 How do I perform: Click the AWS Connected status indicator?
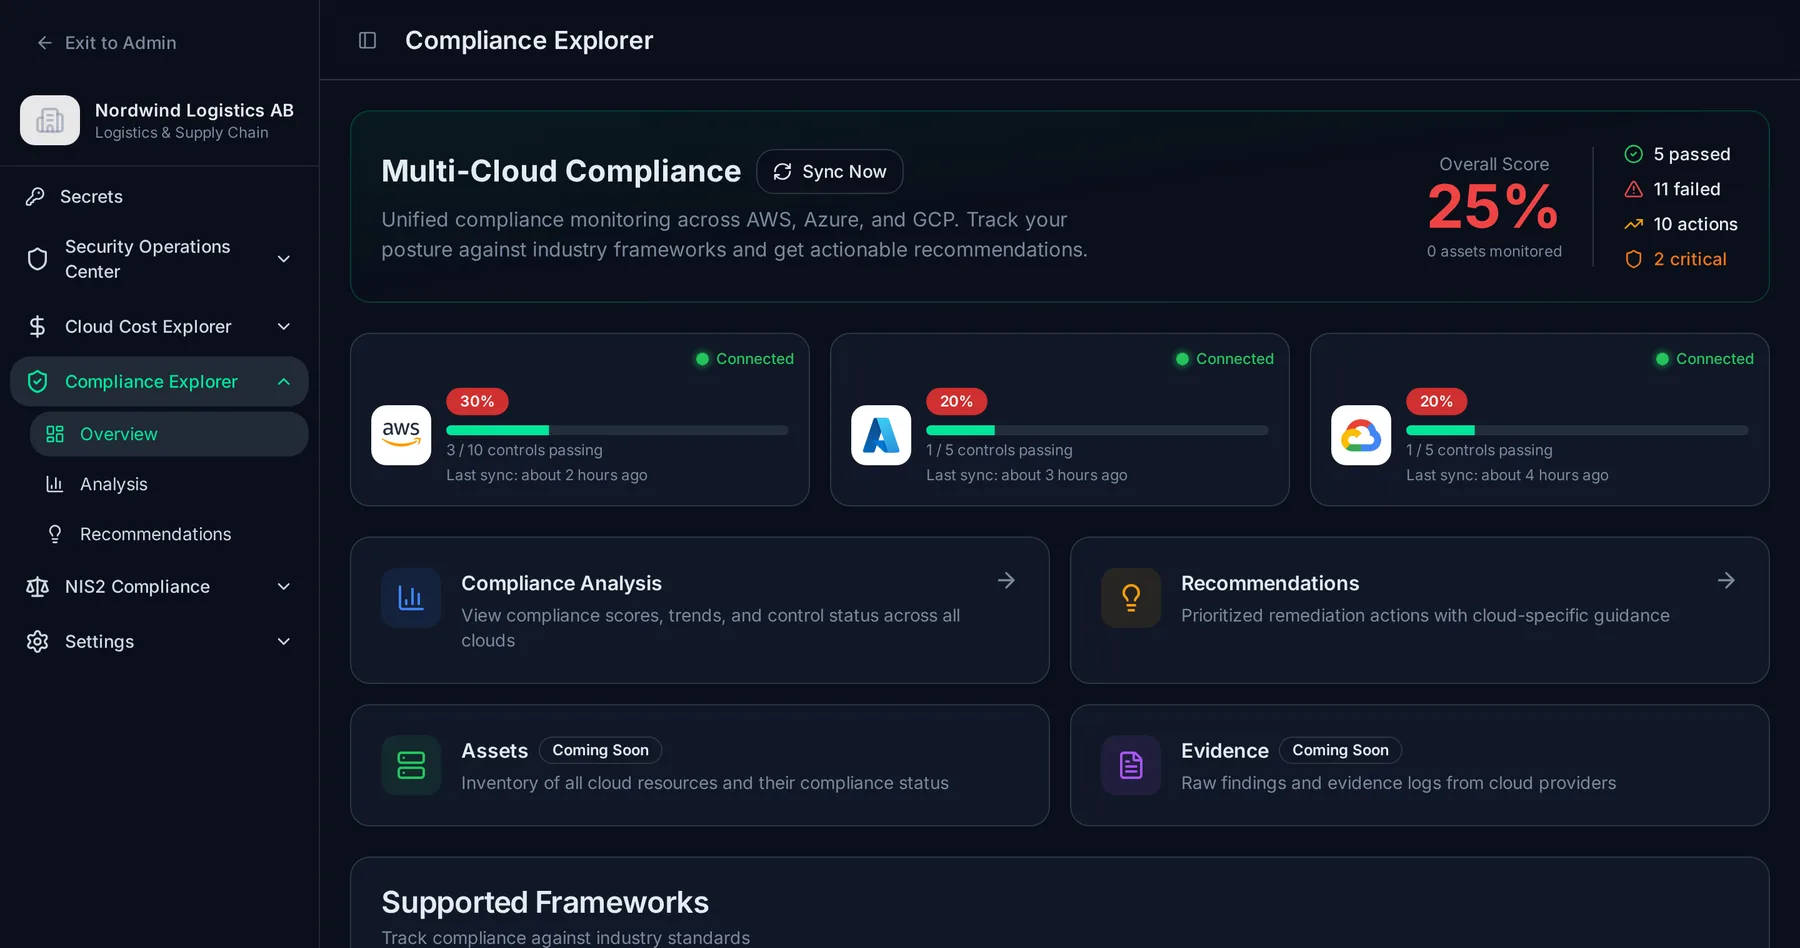(744, 359)
